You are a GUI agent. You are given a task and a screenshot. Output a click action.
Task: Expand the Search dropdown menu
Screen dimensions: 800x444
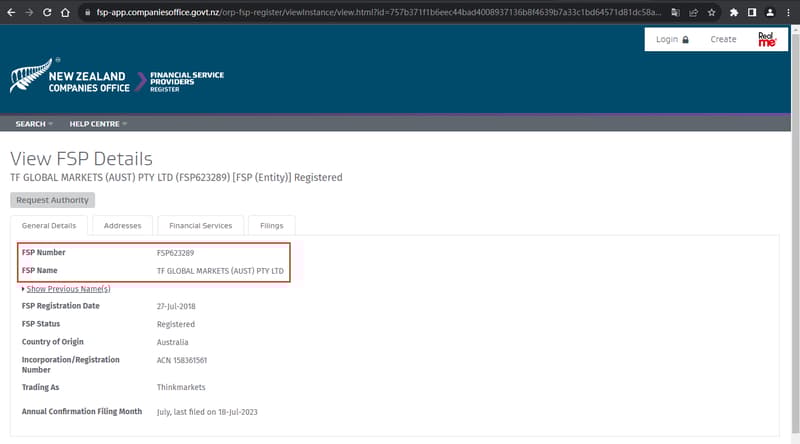coord(34,124)
